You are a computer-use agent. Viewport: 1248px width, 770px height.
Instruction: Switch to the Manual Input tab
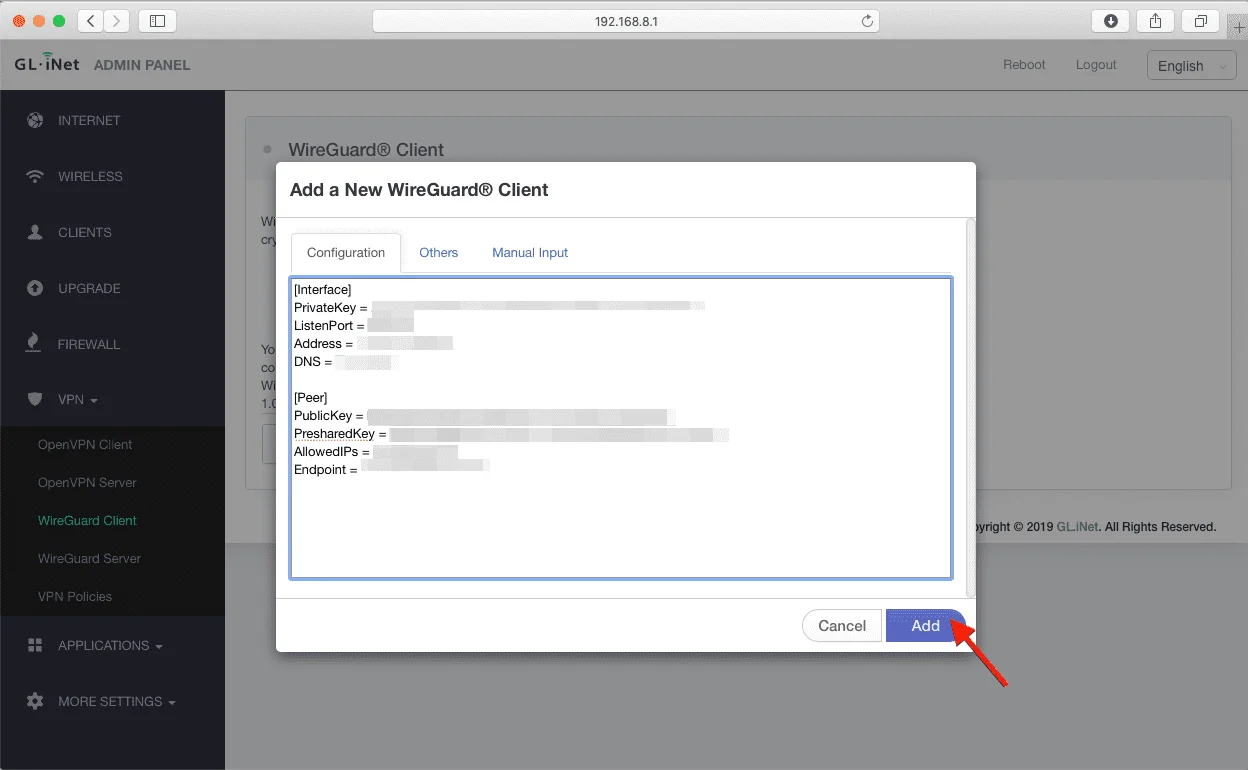529,253
